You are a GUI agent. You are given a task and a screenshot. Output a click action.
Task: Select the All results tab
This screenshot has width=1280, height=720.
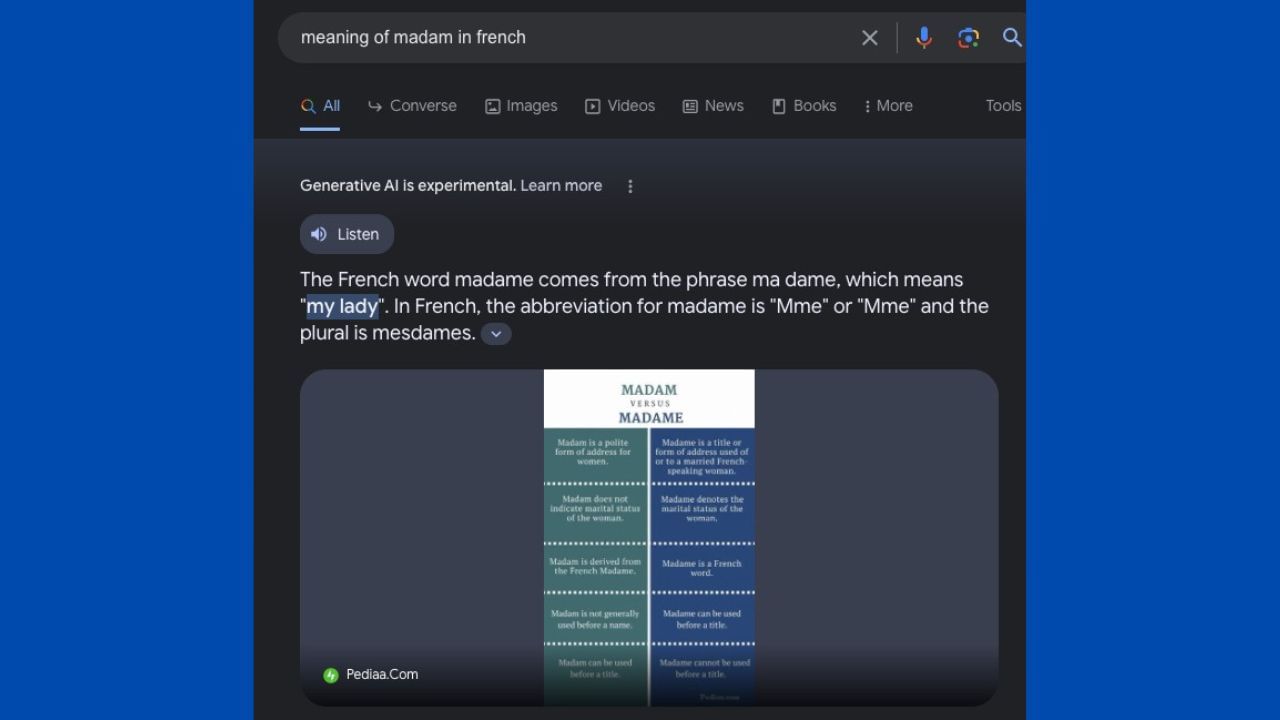(x=321, y=106)
